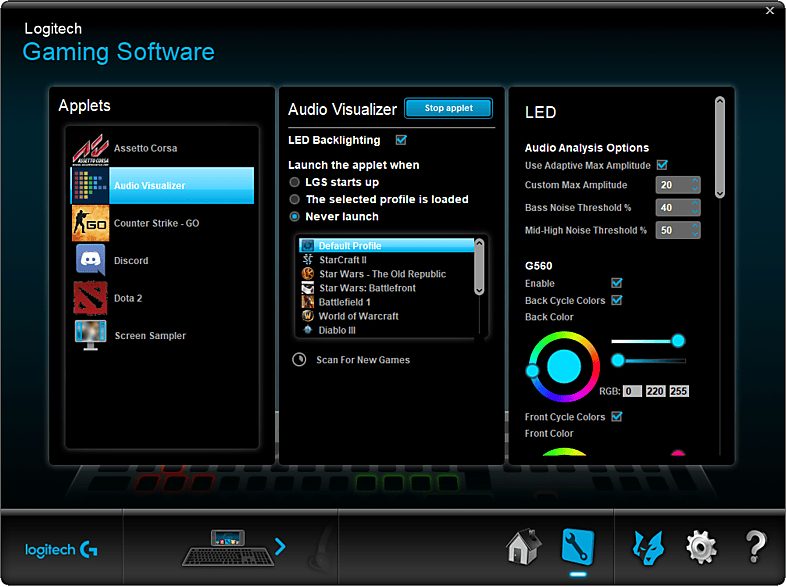This screenshot has width=786, height=587.
Task: Select the 'LGS starts up' radio option
Action: (295, 183)
